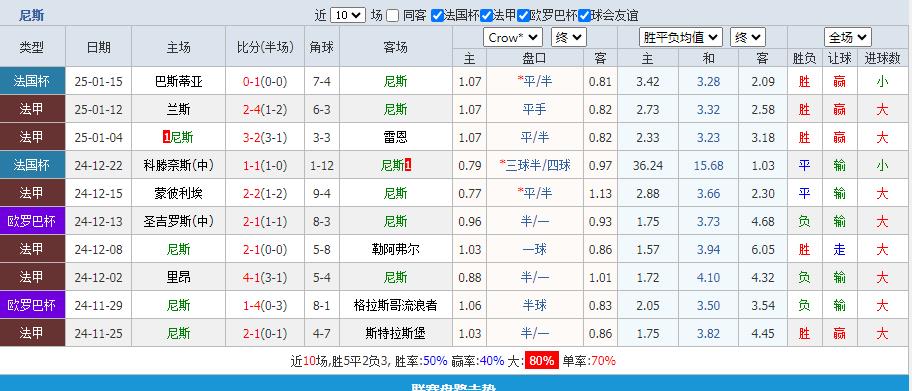Image resolution: width=912 pixels, height=391 pixels.
Task: Click the 15.68 draw odds value
Action: tap(708, 166)
